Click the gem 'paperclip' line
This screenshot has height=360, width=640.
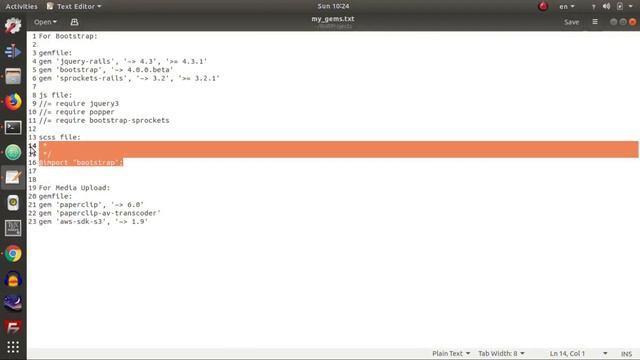point(91,204)
